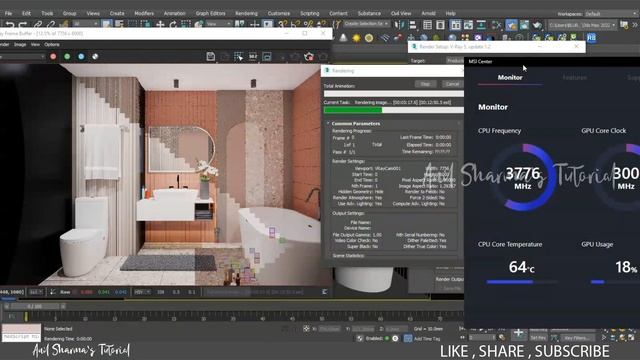This screenshot has width=640, height=360.
Task: Select the Link tool
Action: 38,24
